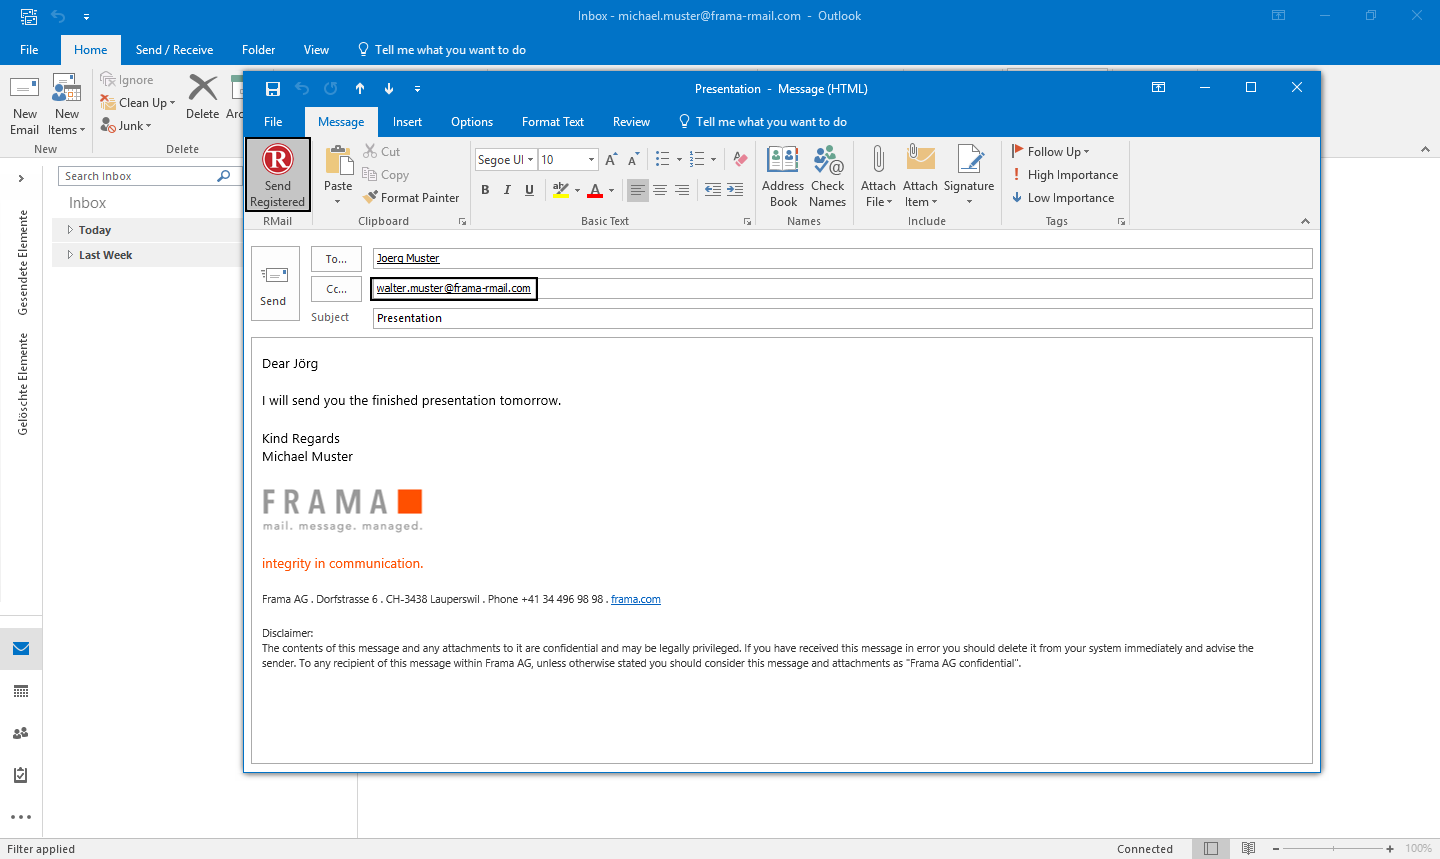Toggle Align Left
The height and width of the screenshot is (859, 1440).
tap(638, 190)
